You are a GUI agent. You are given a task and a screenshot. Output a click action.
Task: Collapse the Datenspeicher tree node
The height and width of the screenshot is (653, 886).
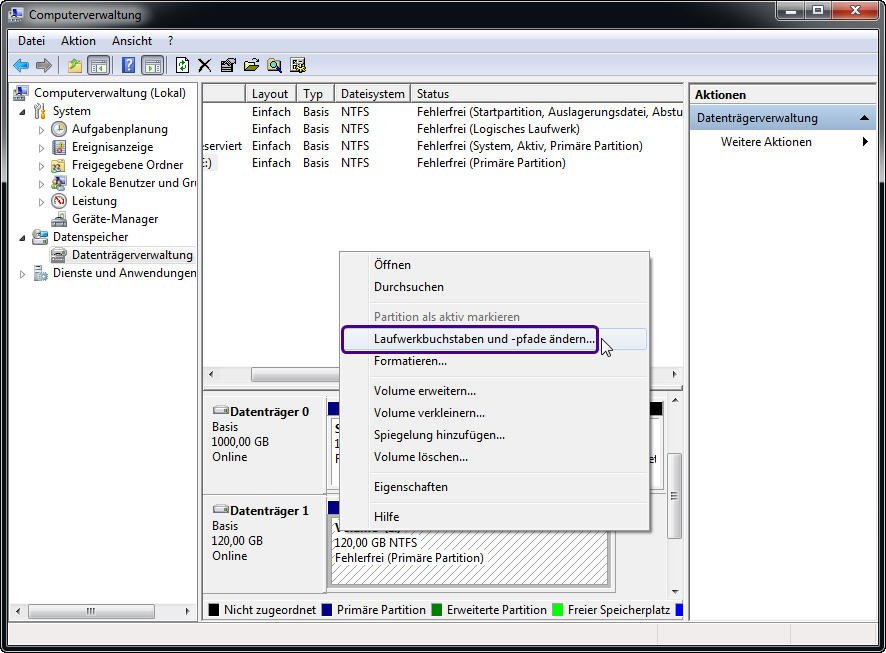[22, 238]
